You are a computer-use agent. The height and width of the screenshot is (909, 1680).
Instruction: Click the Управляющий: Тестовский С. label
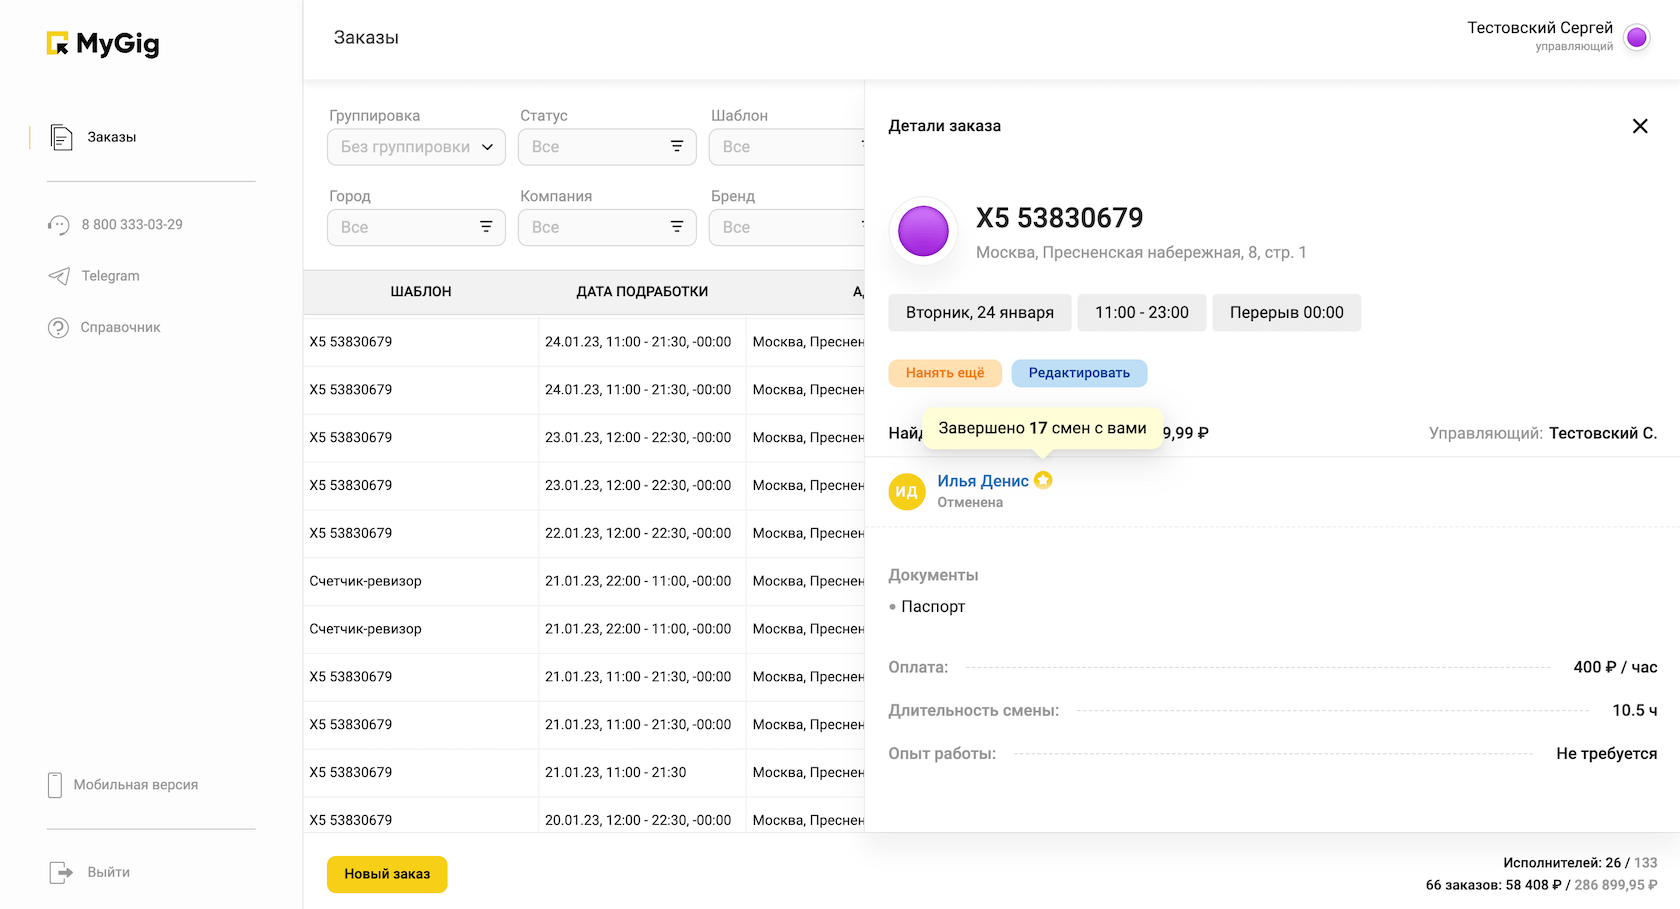[x=1543, y=433]
